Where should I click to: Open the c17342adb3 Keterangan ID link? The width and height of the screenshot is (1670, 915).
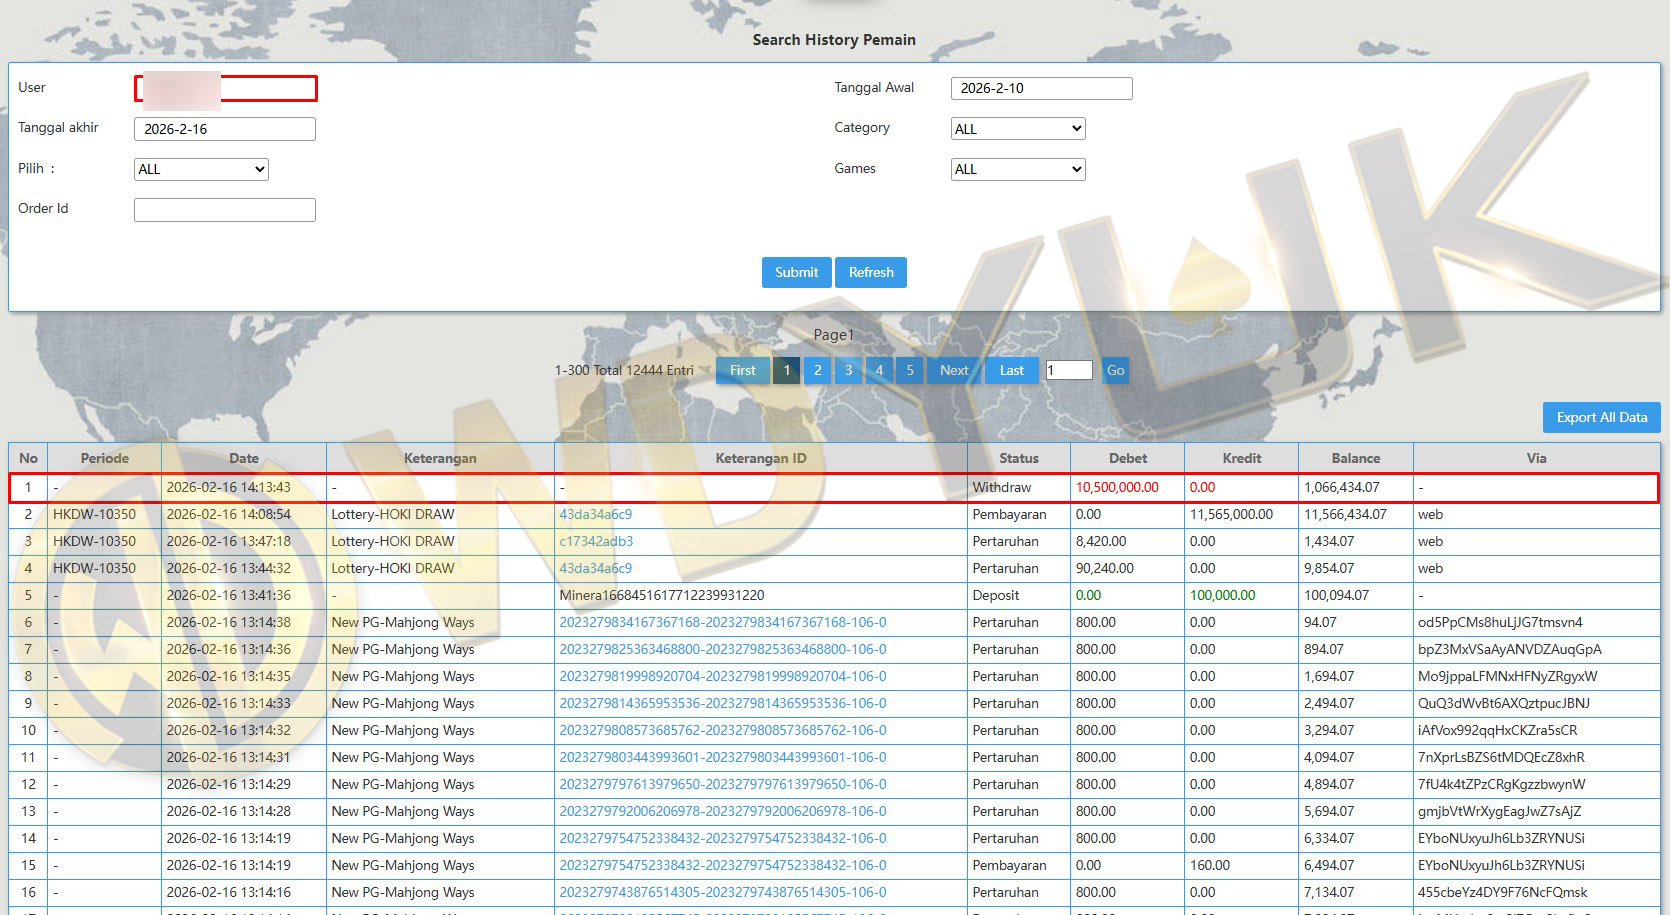click(x=596, y=541)
